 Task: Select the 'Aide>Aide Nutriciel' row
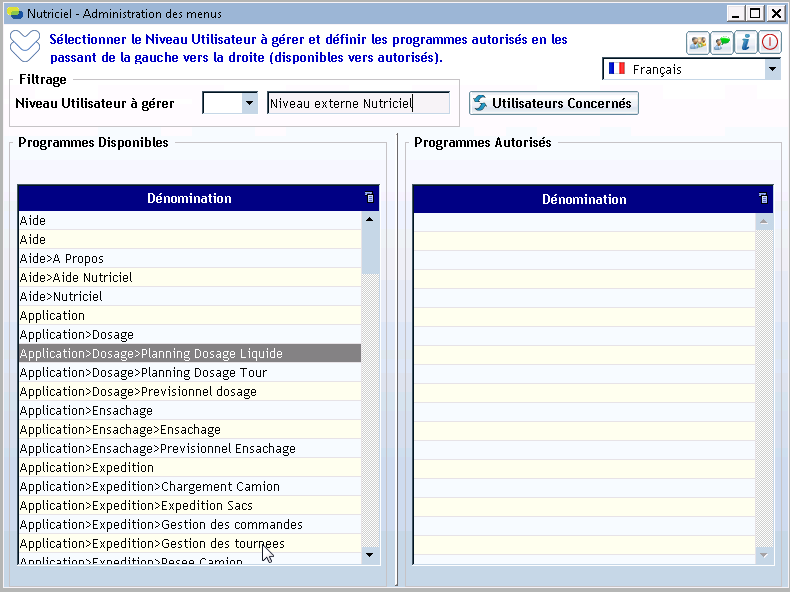(189, 278)
